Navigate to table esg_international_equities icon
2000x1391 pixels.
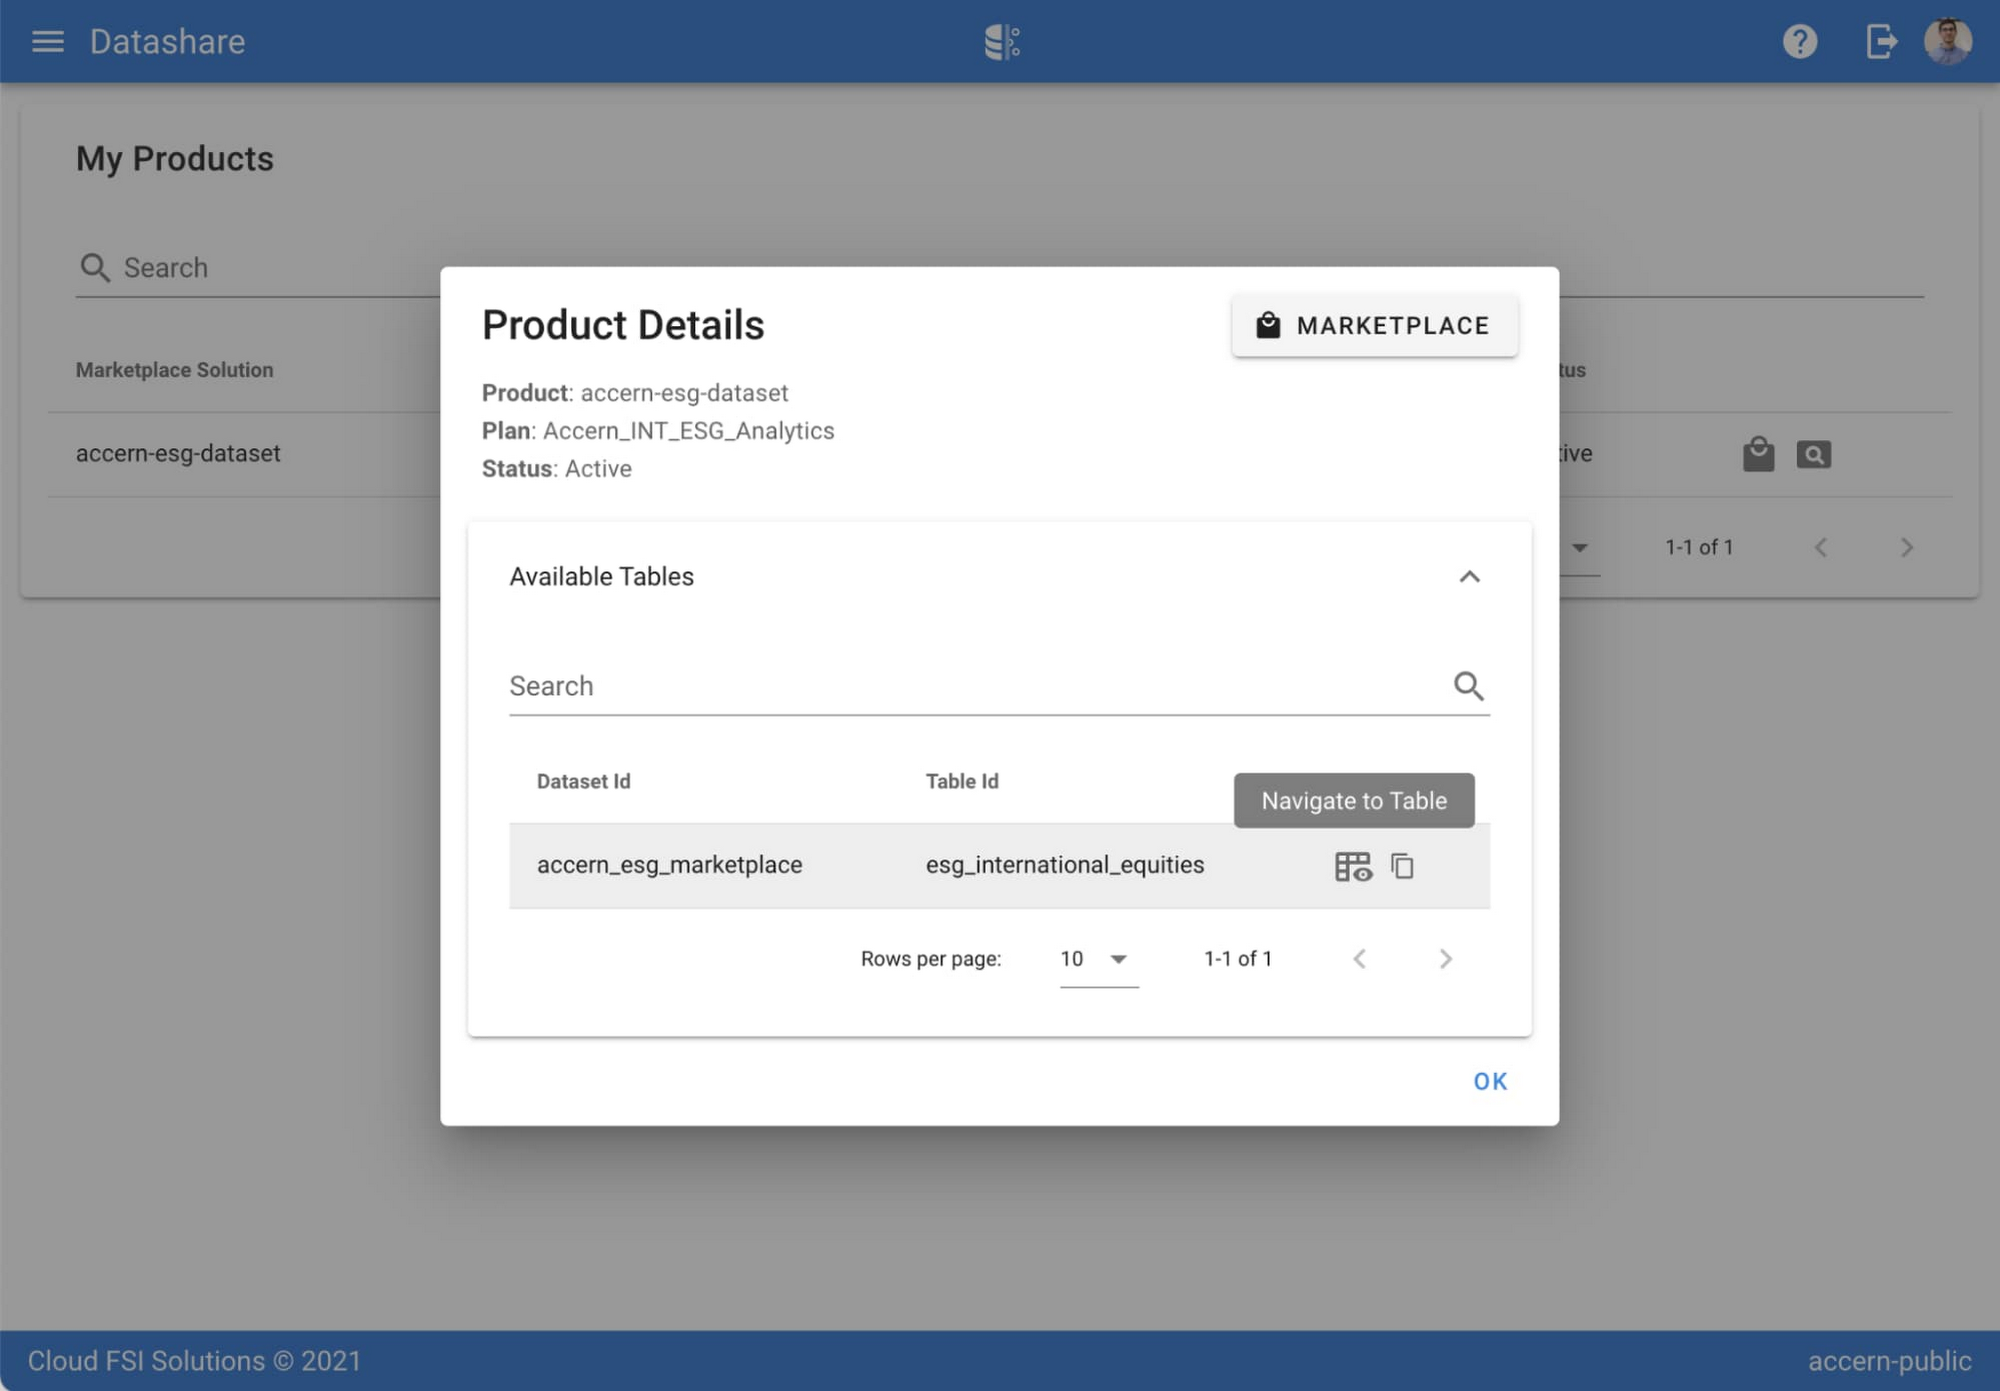(x=1352, y=866)
